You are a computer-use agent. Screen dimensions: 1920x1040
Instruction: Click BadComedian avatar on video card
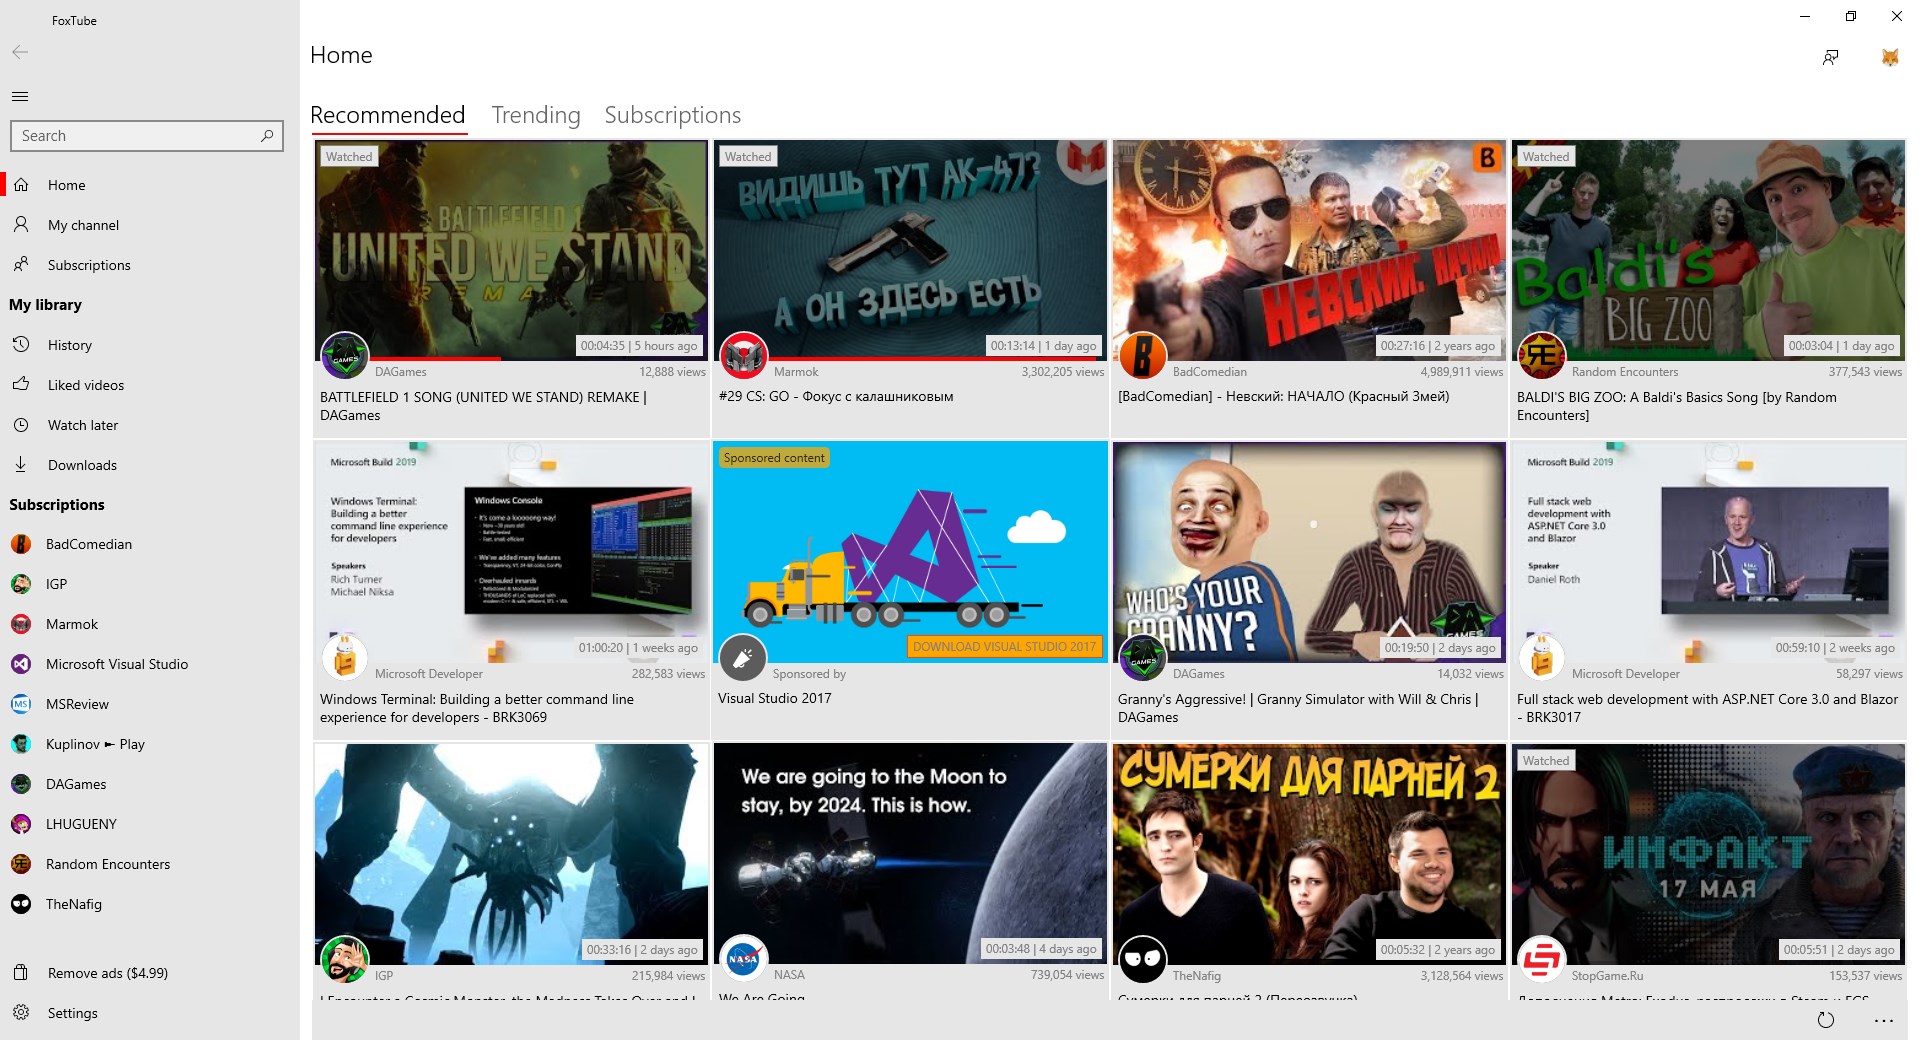1143,356
